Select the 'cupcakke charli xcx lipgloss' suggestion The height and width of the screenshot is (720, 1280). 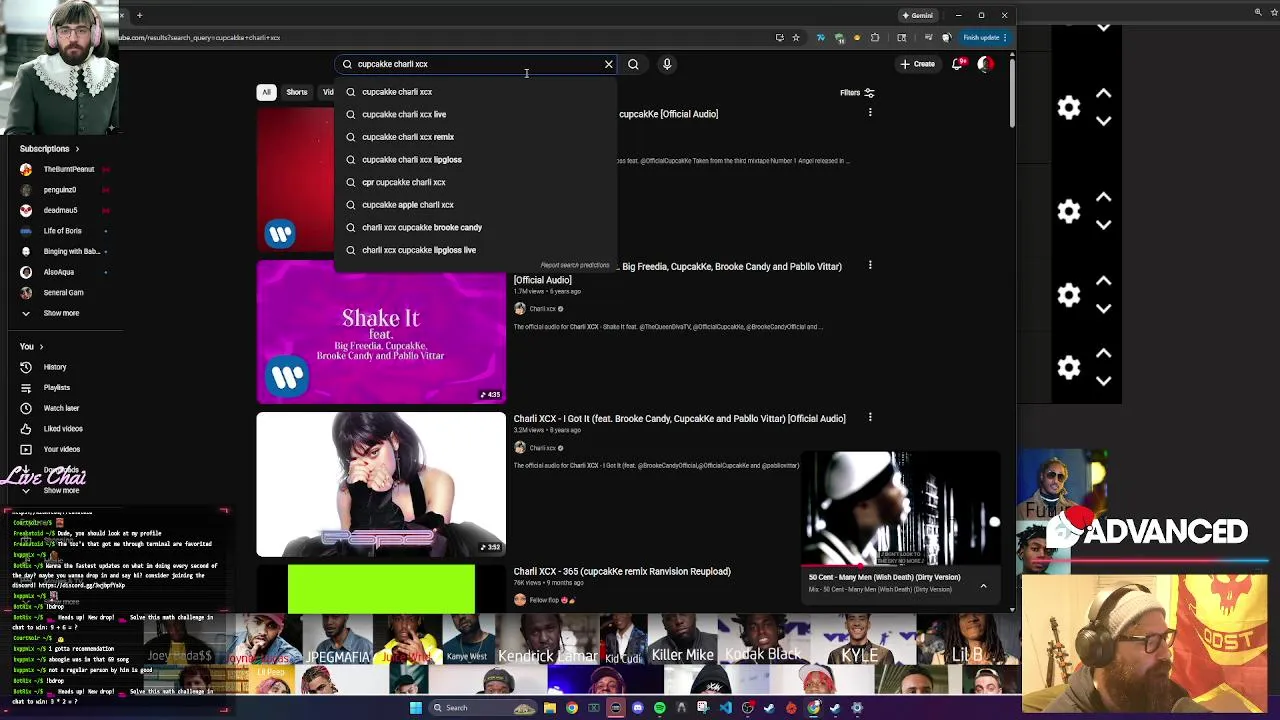(475, 160)
